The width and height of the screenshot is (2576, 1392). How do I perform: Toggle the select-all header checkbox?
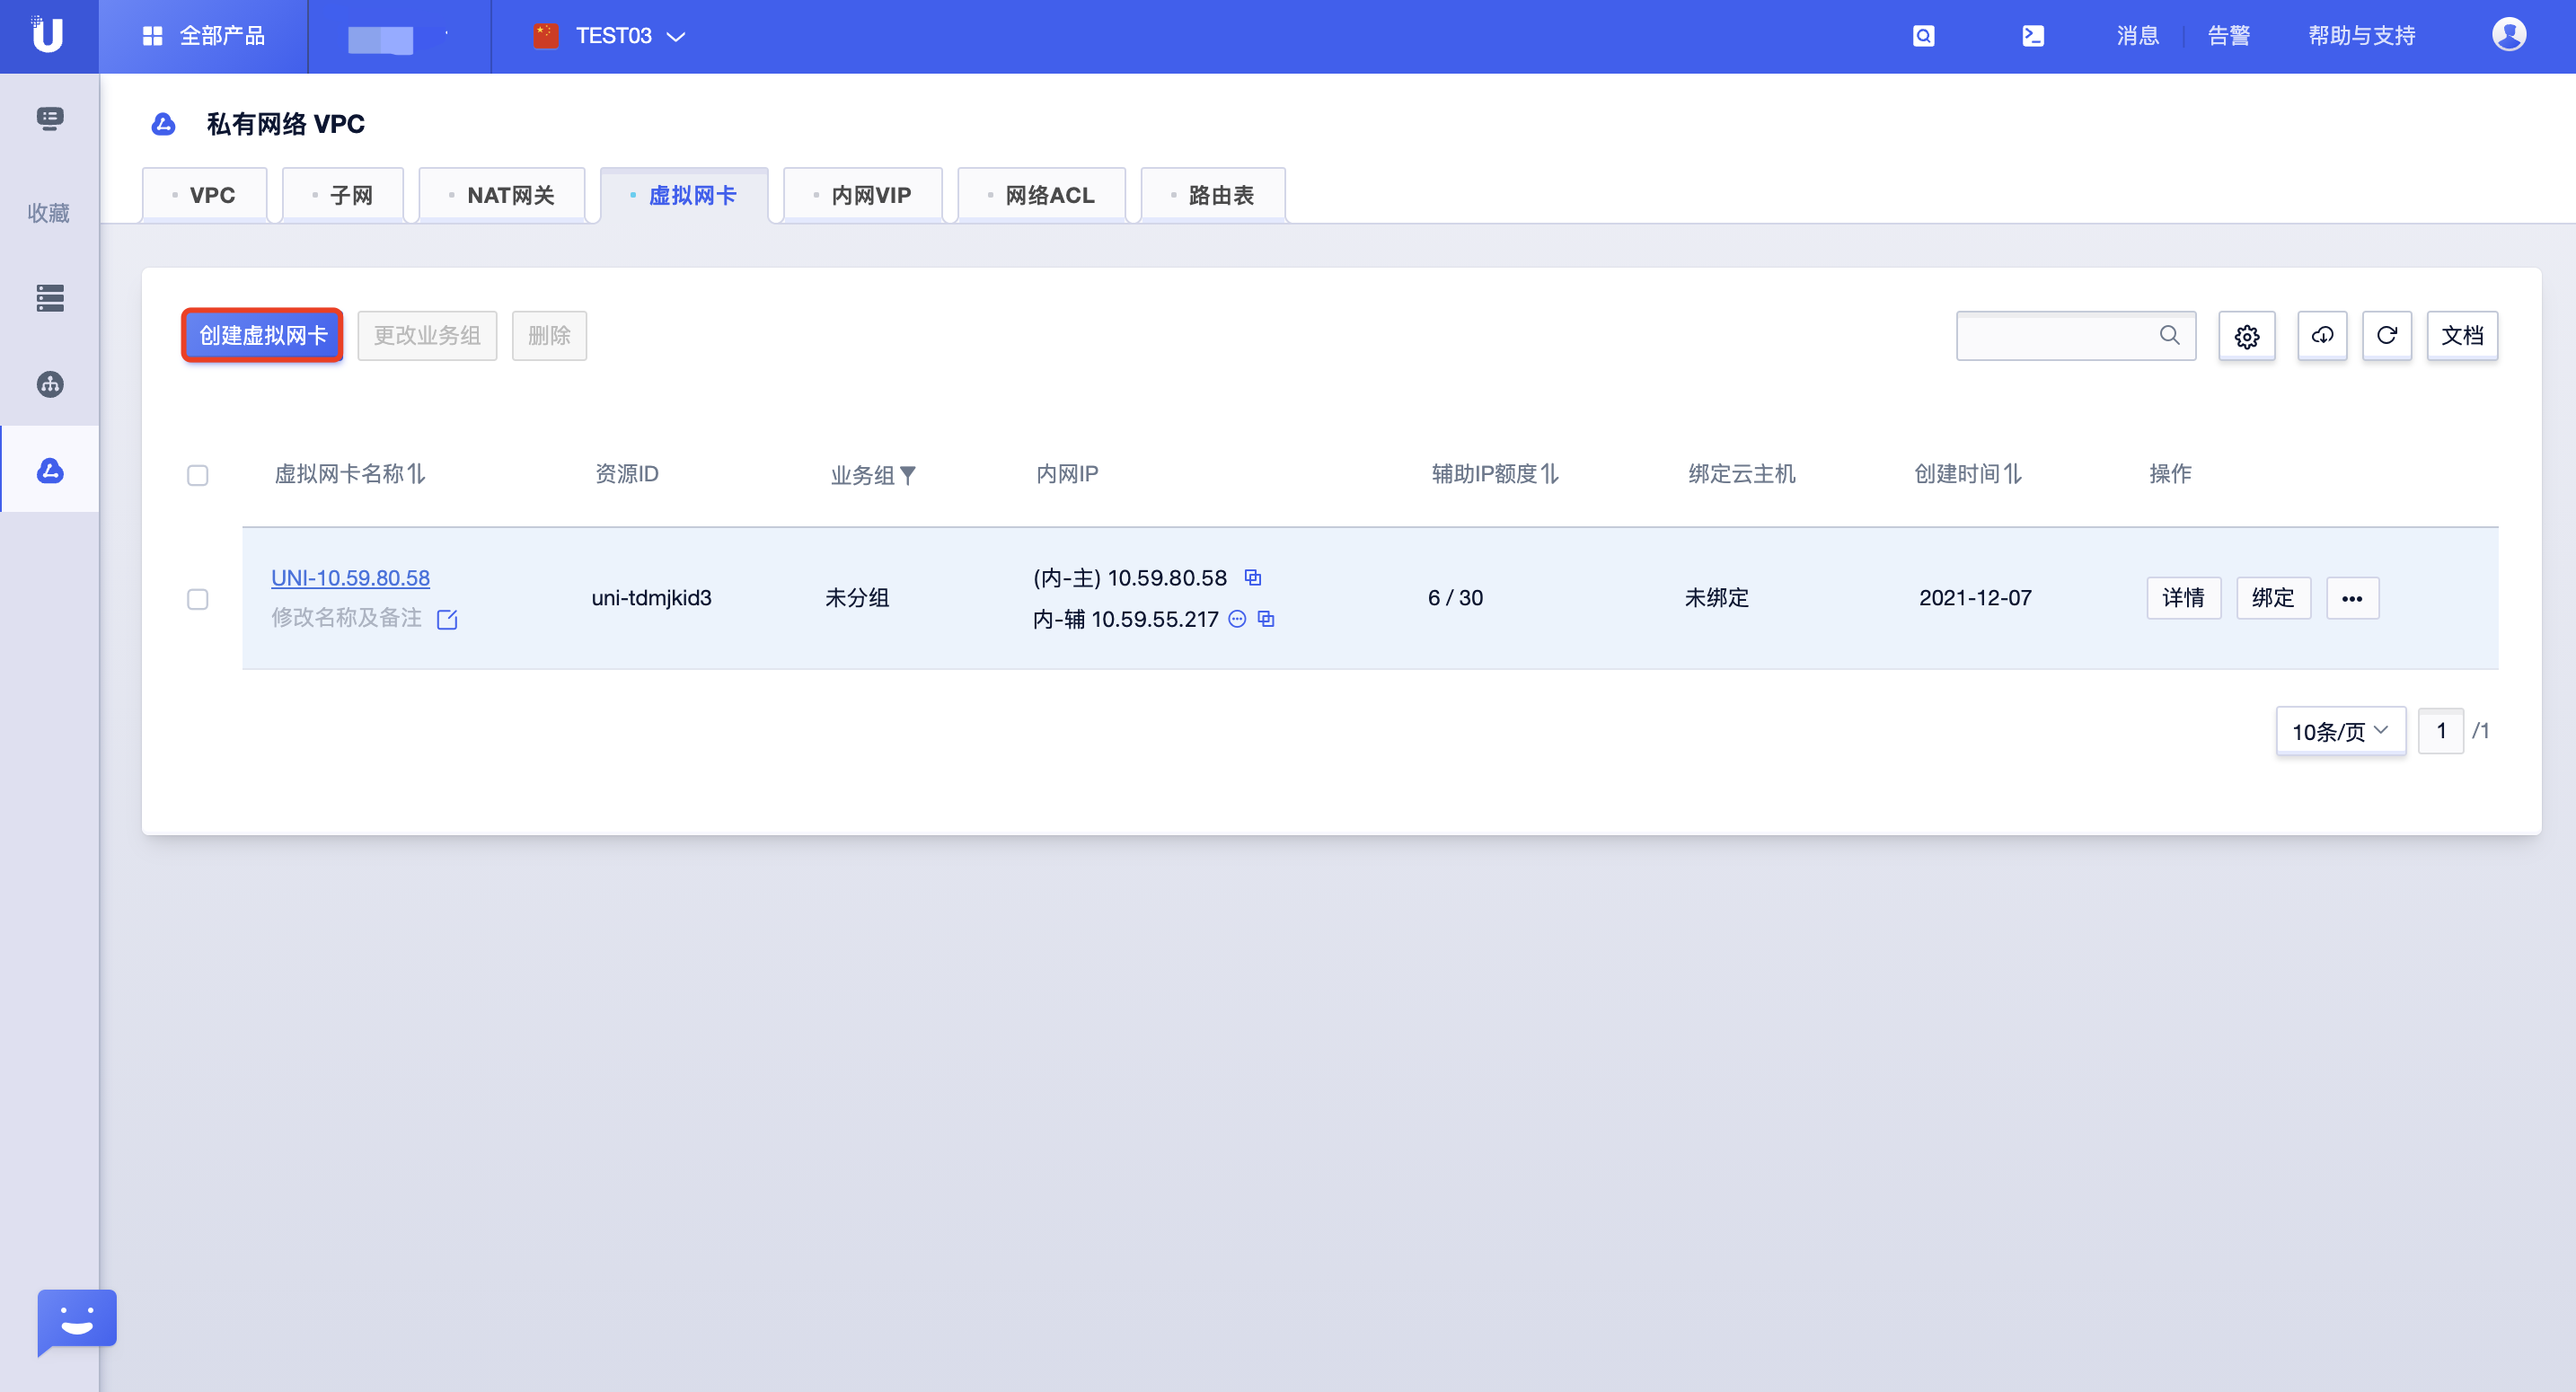point(198,475)
